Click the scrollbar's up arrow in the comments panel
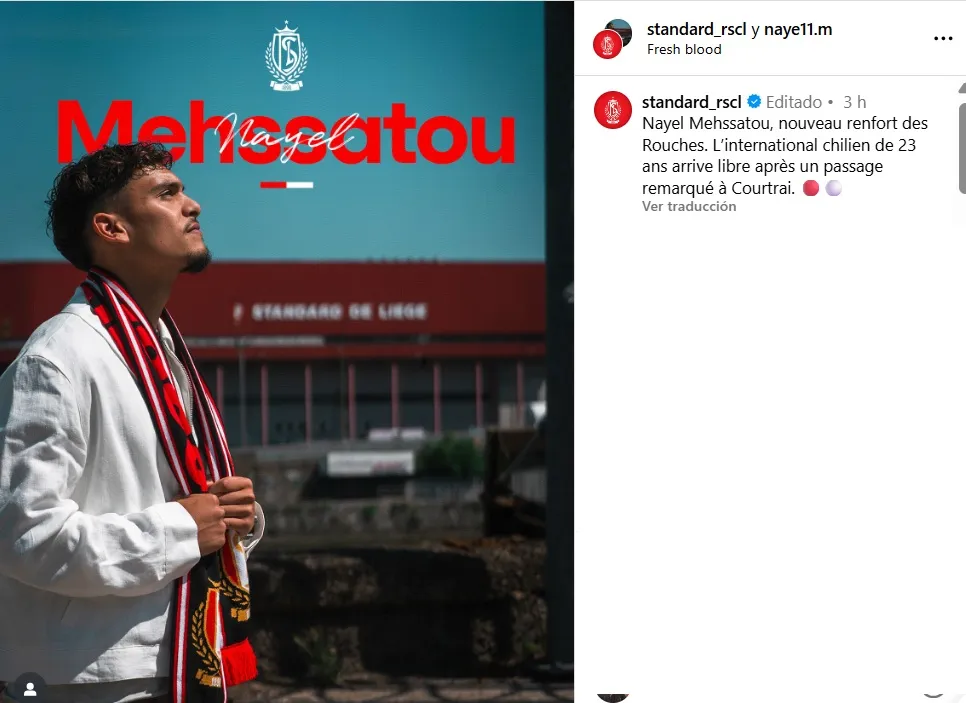 pyautogui.click(x=962, y=89)
